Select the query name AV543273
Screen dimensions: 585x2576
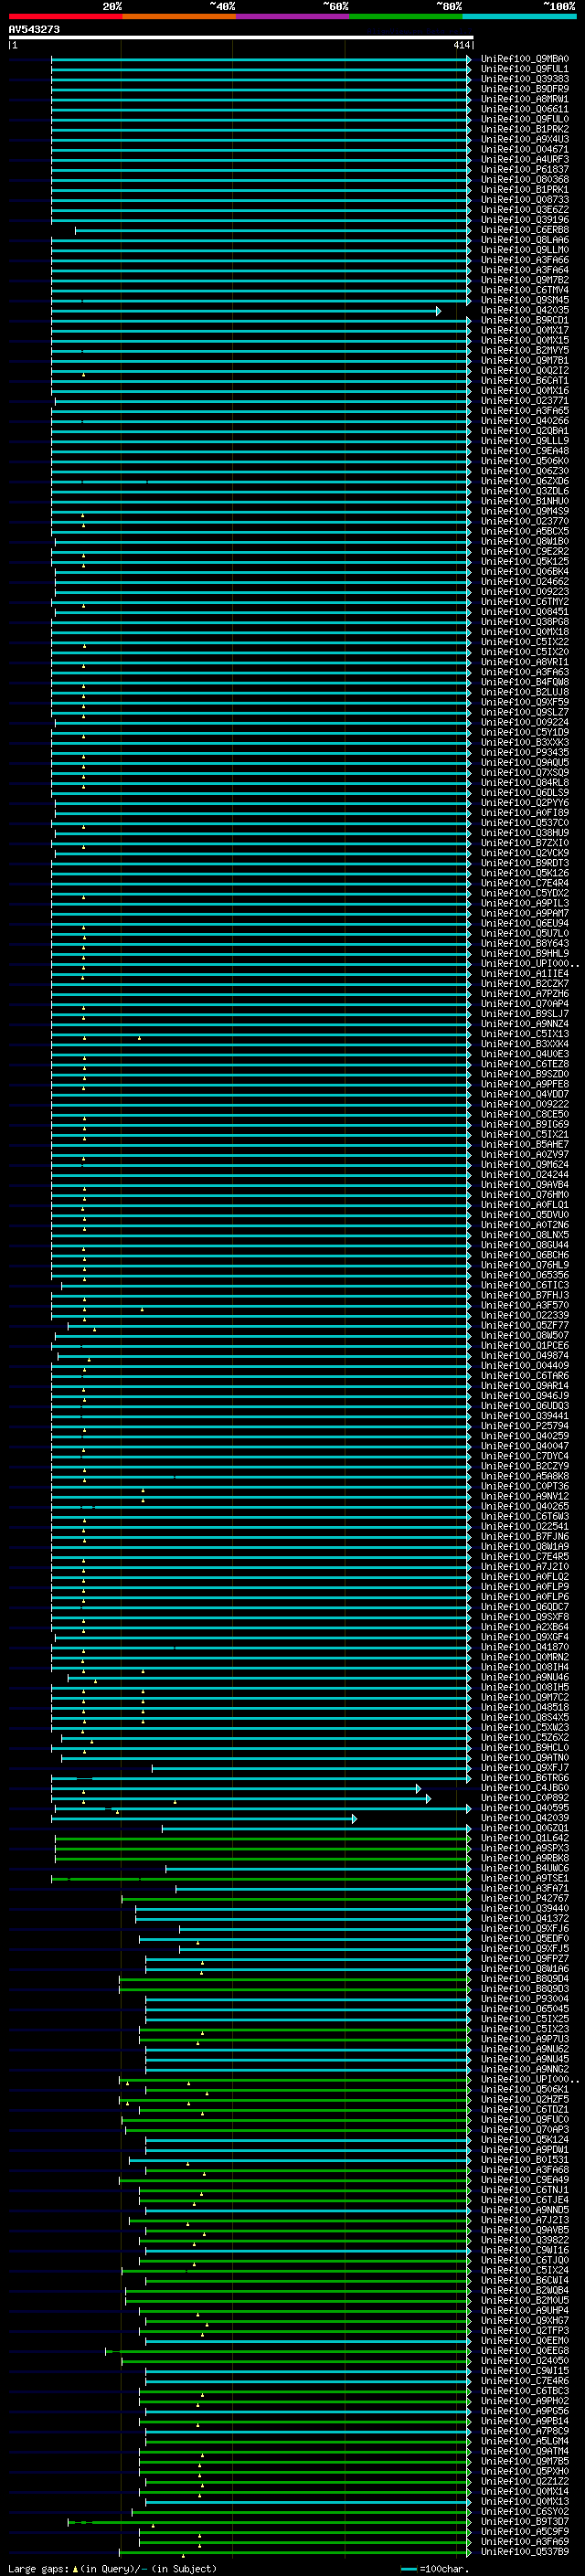(x=34, y=30)
